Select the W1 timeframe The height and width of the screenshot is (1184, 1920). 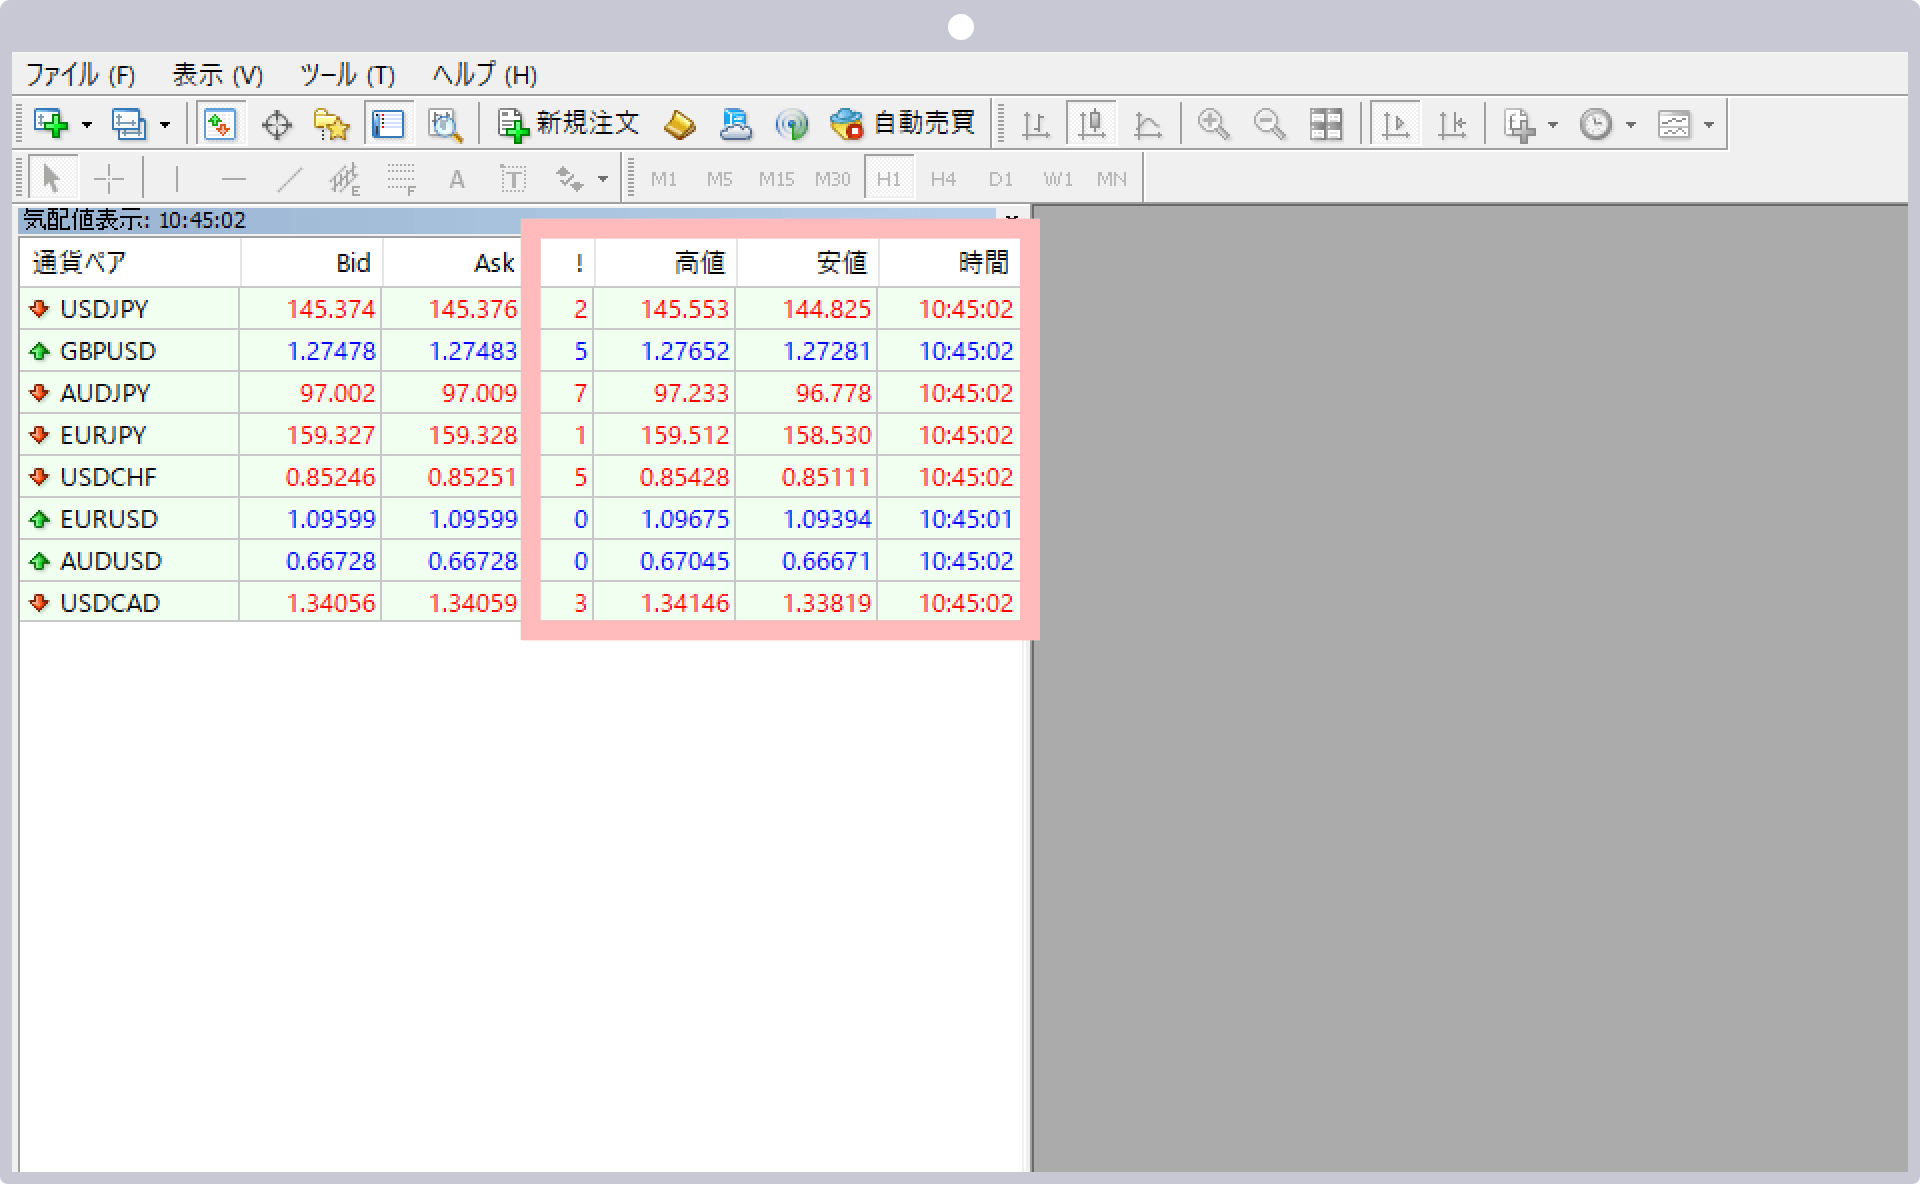point(1057,179)
